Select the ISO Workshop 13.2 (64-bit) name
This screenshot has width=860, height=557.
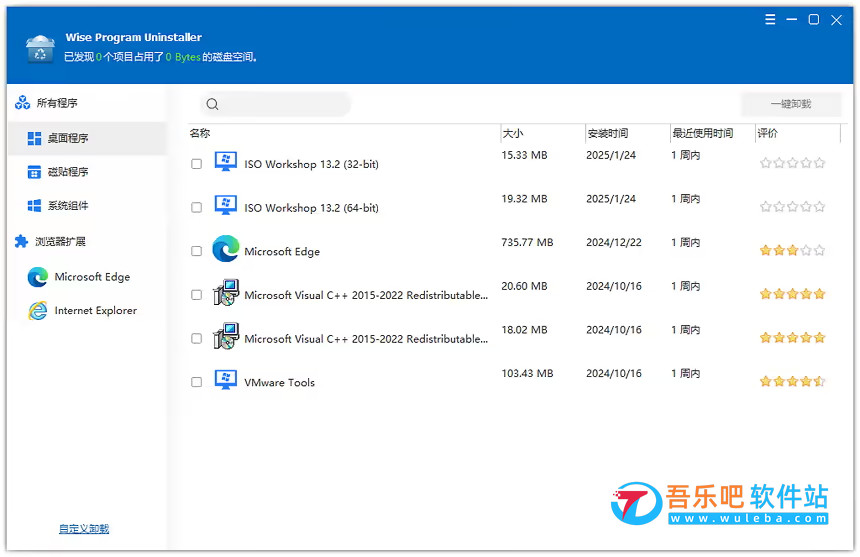point(311,208)
